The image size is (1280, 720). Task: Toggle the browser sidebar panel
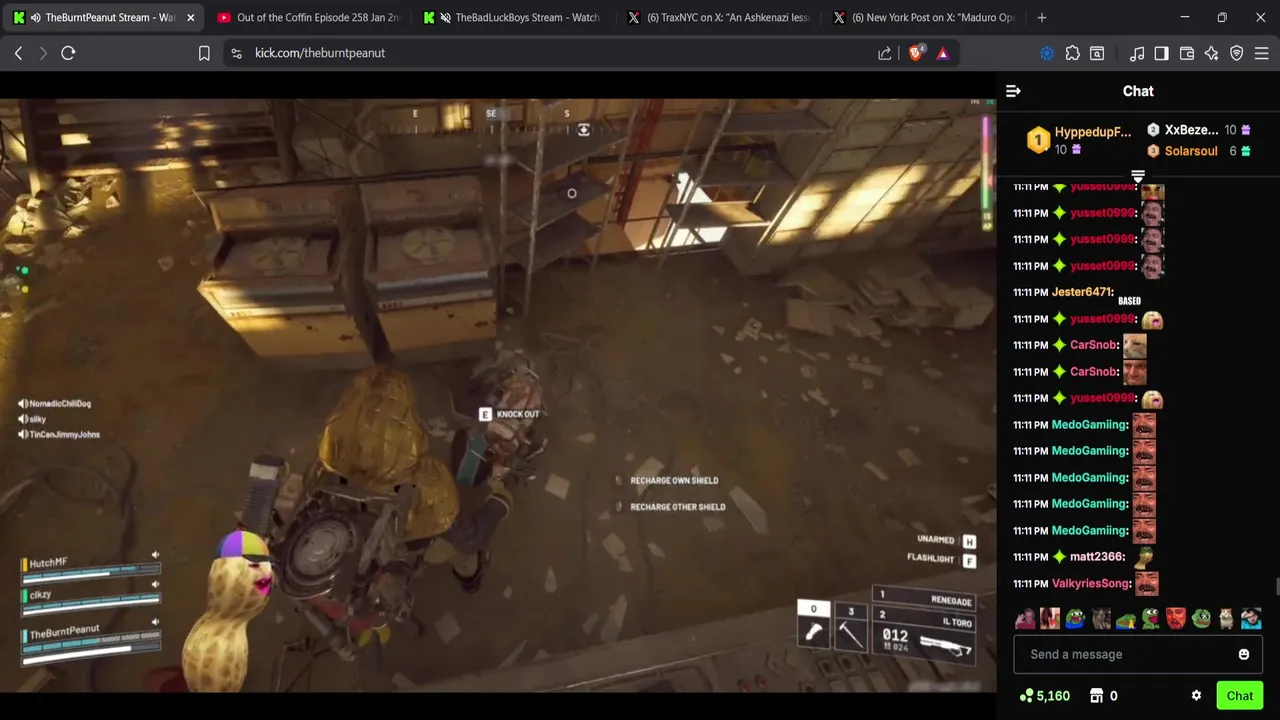tap(1161, 53)
